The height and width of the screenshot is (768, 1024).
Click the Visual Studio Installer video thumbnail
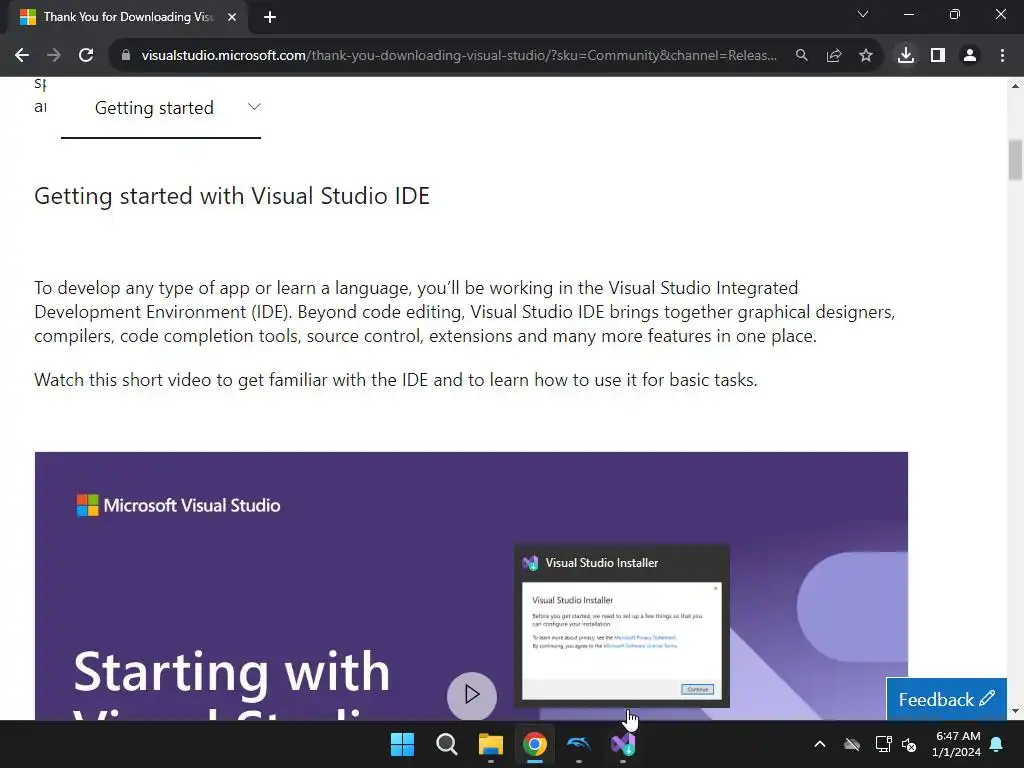(622, 626)
